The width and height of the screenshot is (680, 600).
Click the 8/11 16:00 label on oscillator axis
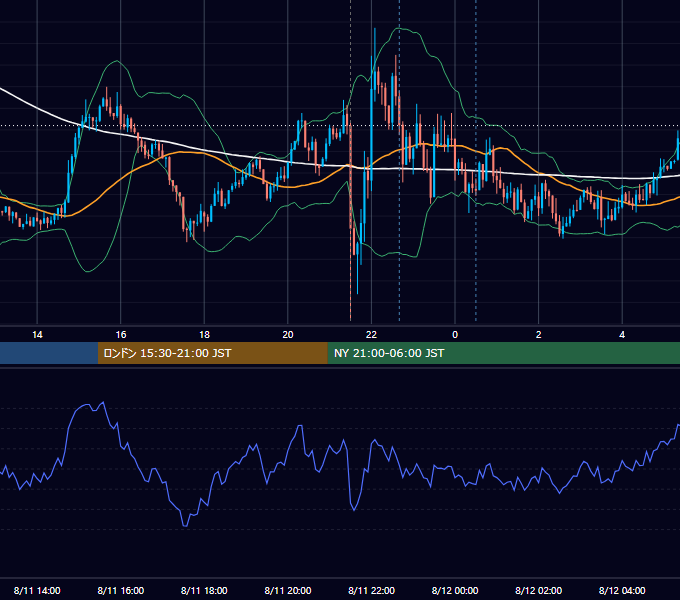click(121, 590)
